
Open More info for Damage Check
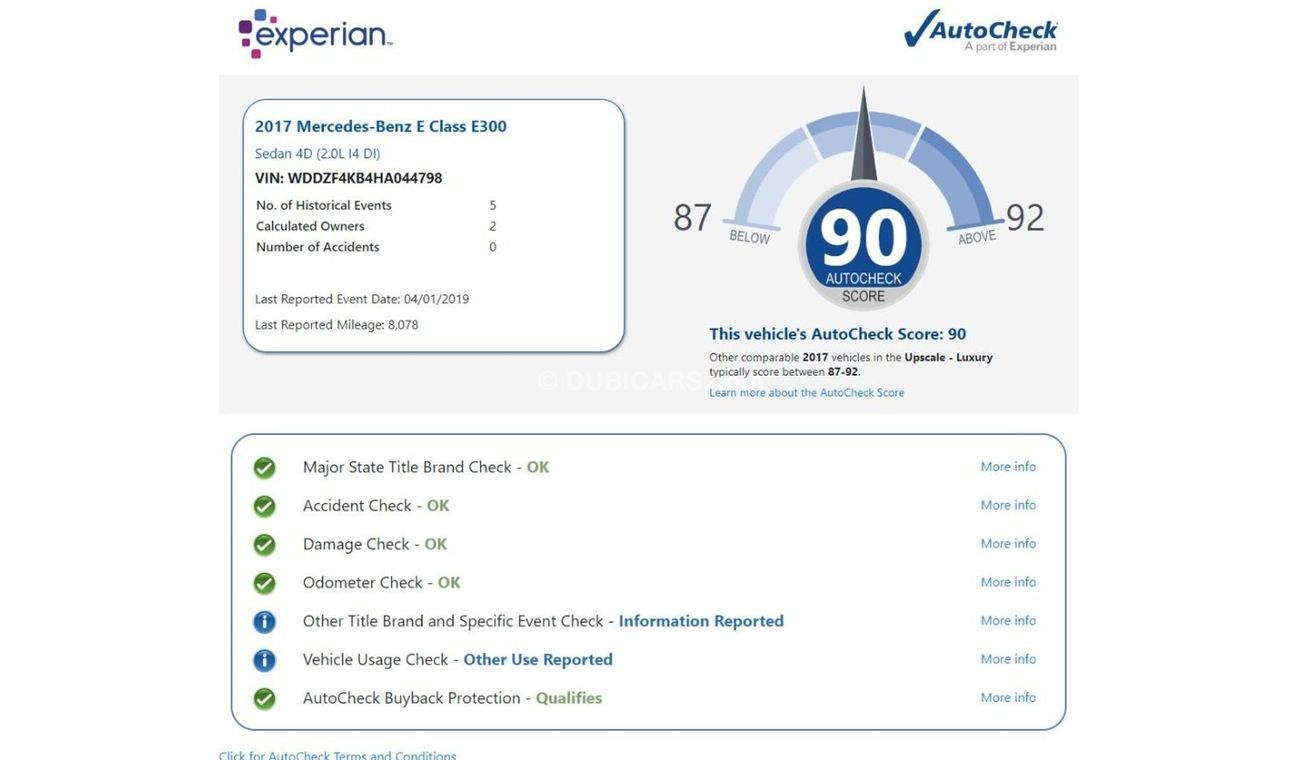pyautogui.click(x=1008, y=543)
